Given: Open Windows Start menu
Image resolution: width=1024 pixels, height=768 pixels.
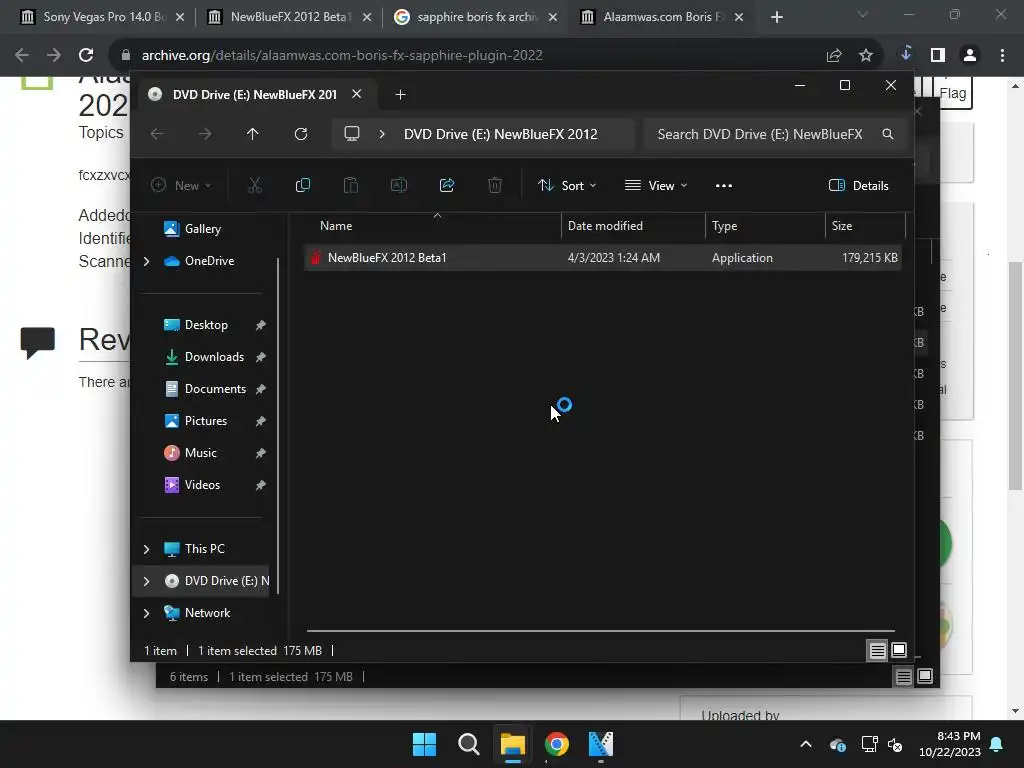Looking at the screenshot, I should (x=424, y=744).
